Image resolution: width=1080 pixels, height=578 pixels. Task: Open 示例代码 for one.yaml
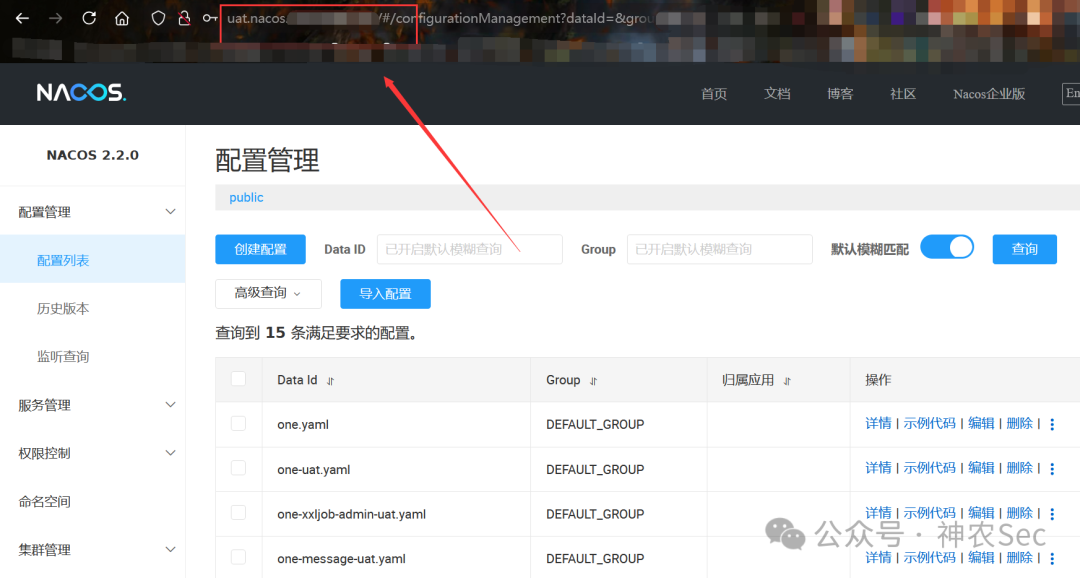(x=929, y=424)
